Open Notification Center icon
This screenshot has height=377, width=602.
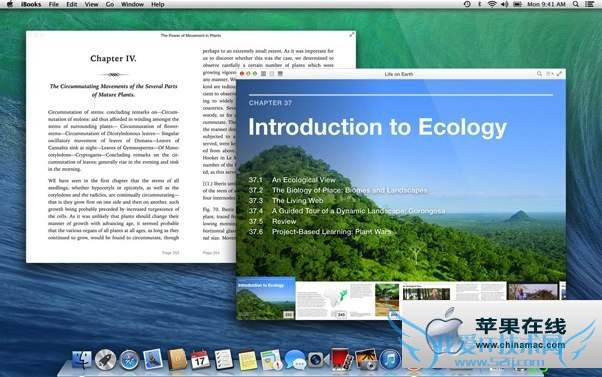[x=589, y=4]
